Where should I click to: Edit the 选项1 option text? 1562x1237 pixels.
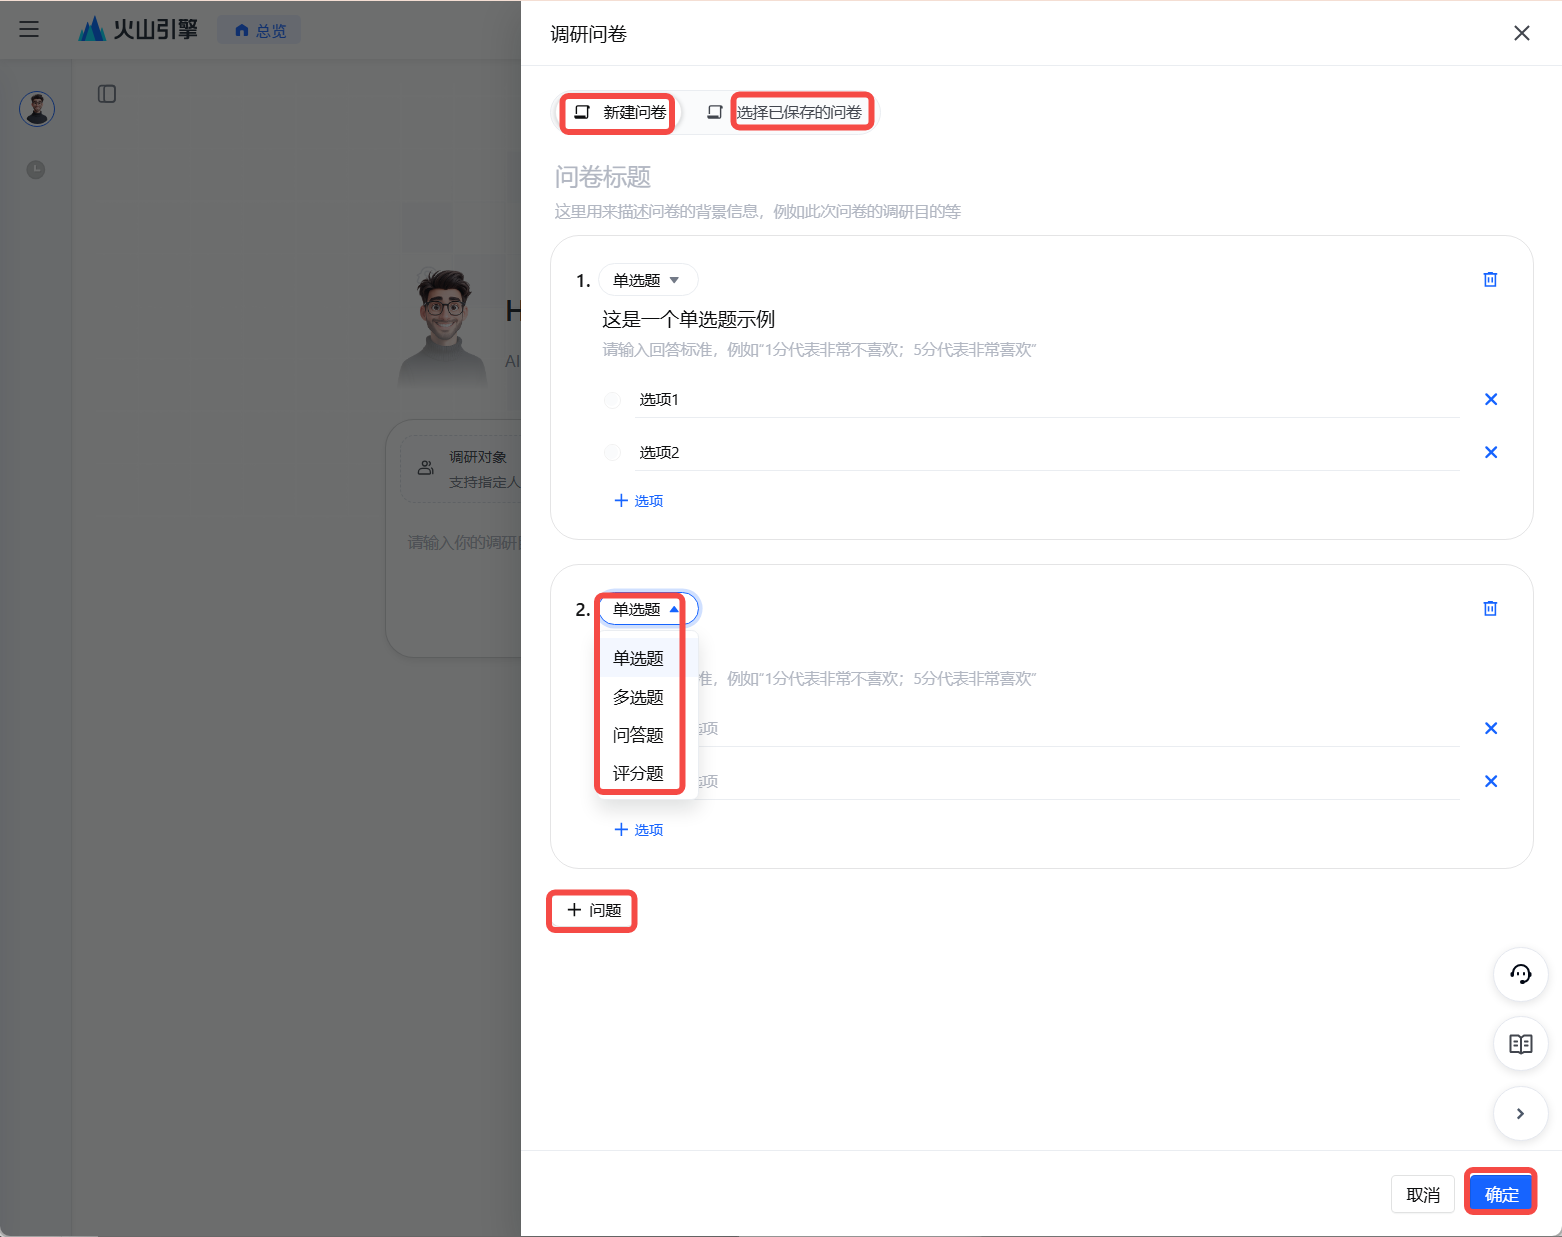1046,400
